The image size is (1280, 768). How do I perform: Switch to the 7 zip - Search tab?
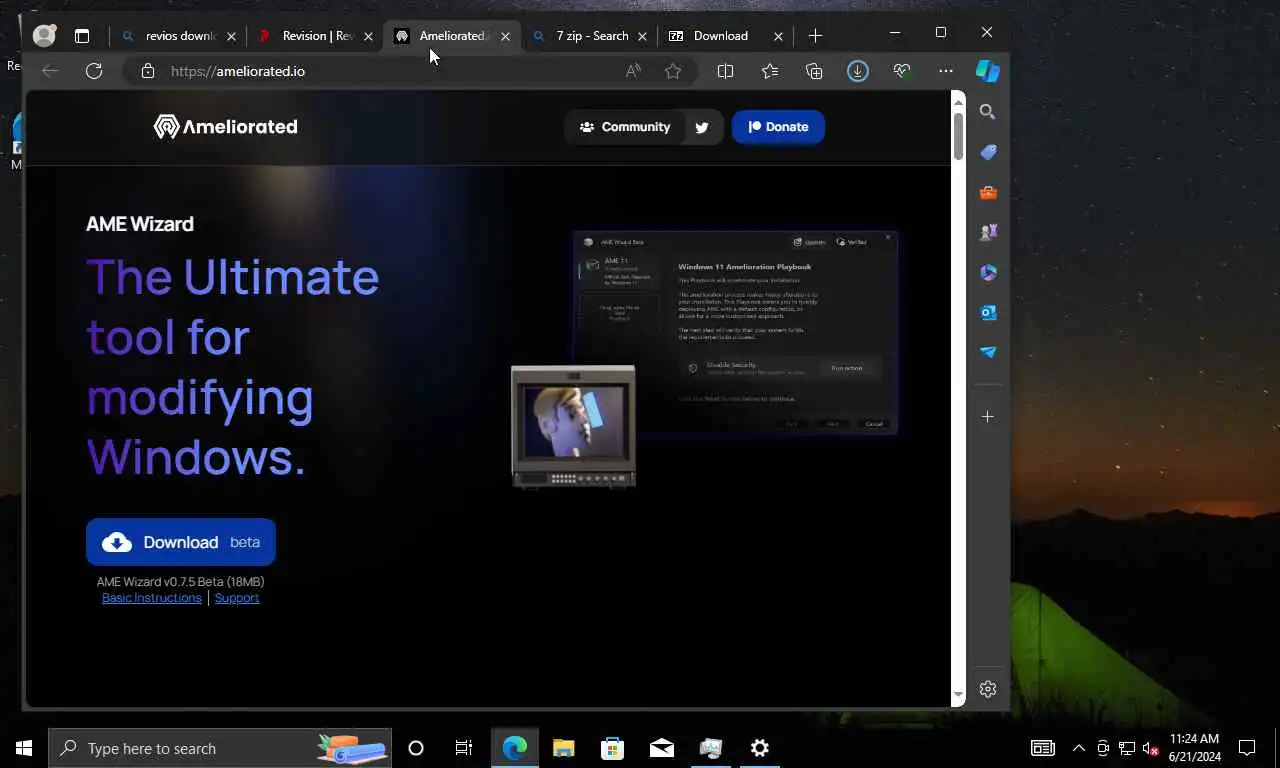click(x=590, y=36)
